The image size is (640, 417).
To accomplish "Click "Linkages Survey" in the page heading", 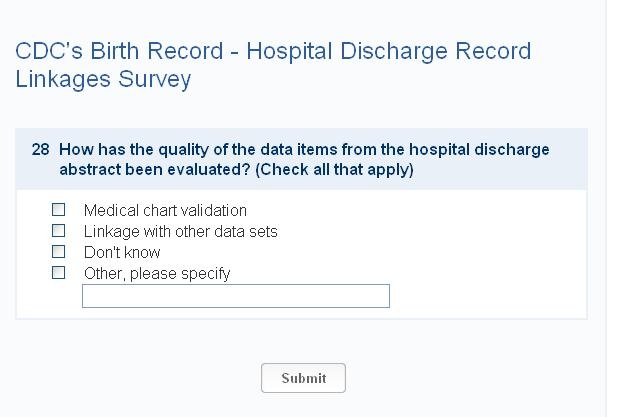I will pos(103,79).
